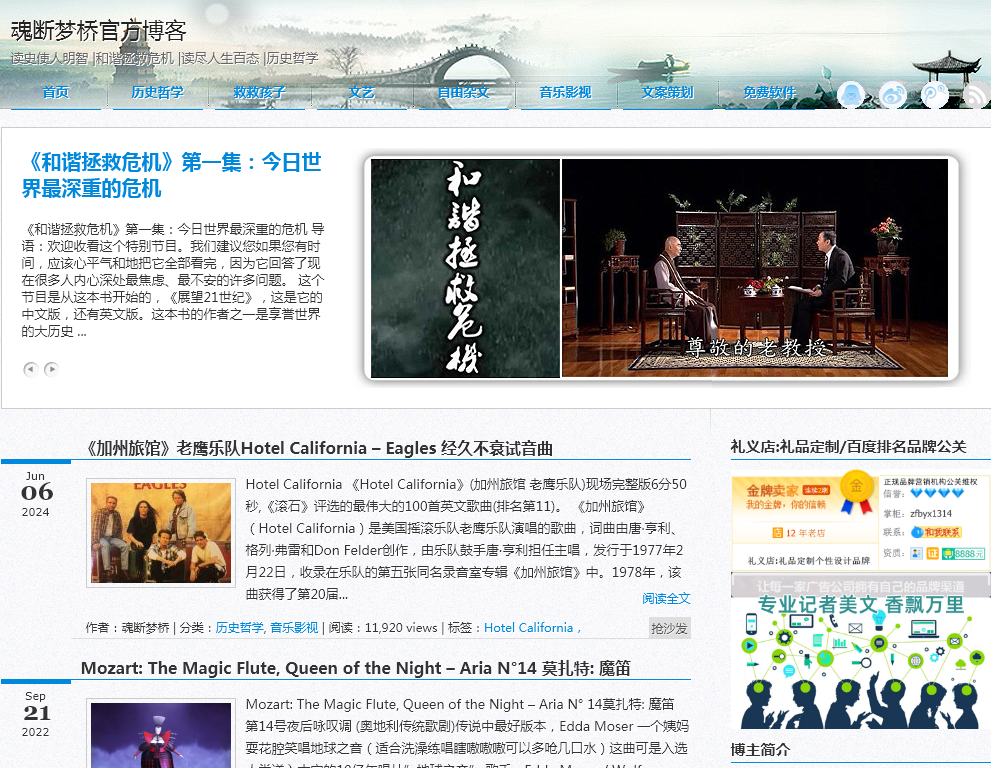Open post title 《加州旅馆》老鹰乐队Hotel California
Viewport: 991px width, 768px height.
click(x=319, y=448)
